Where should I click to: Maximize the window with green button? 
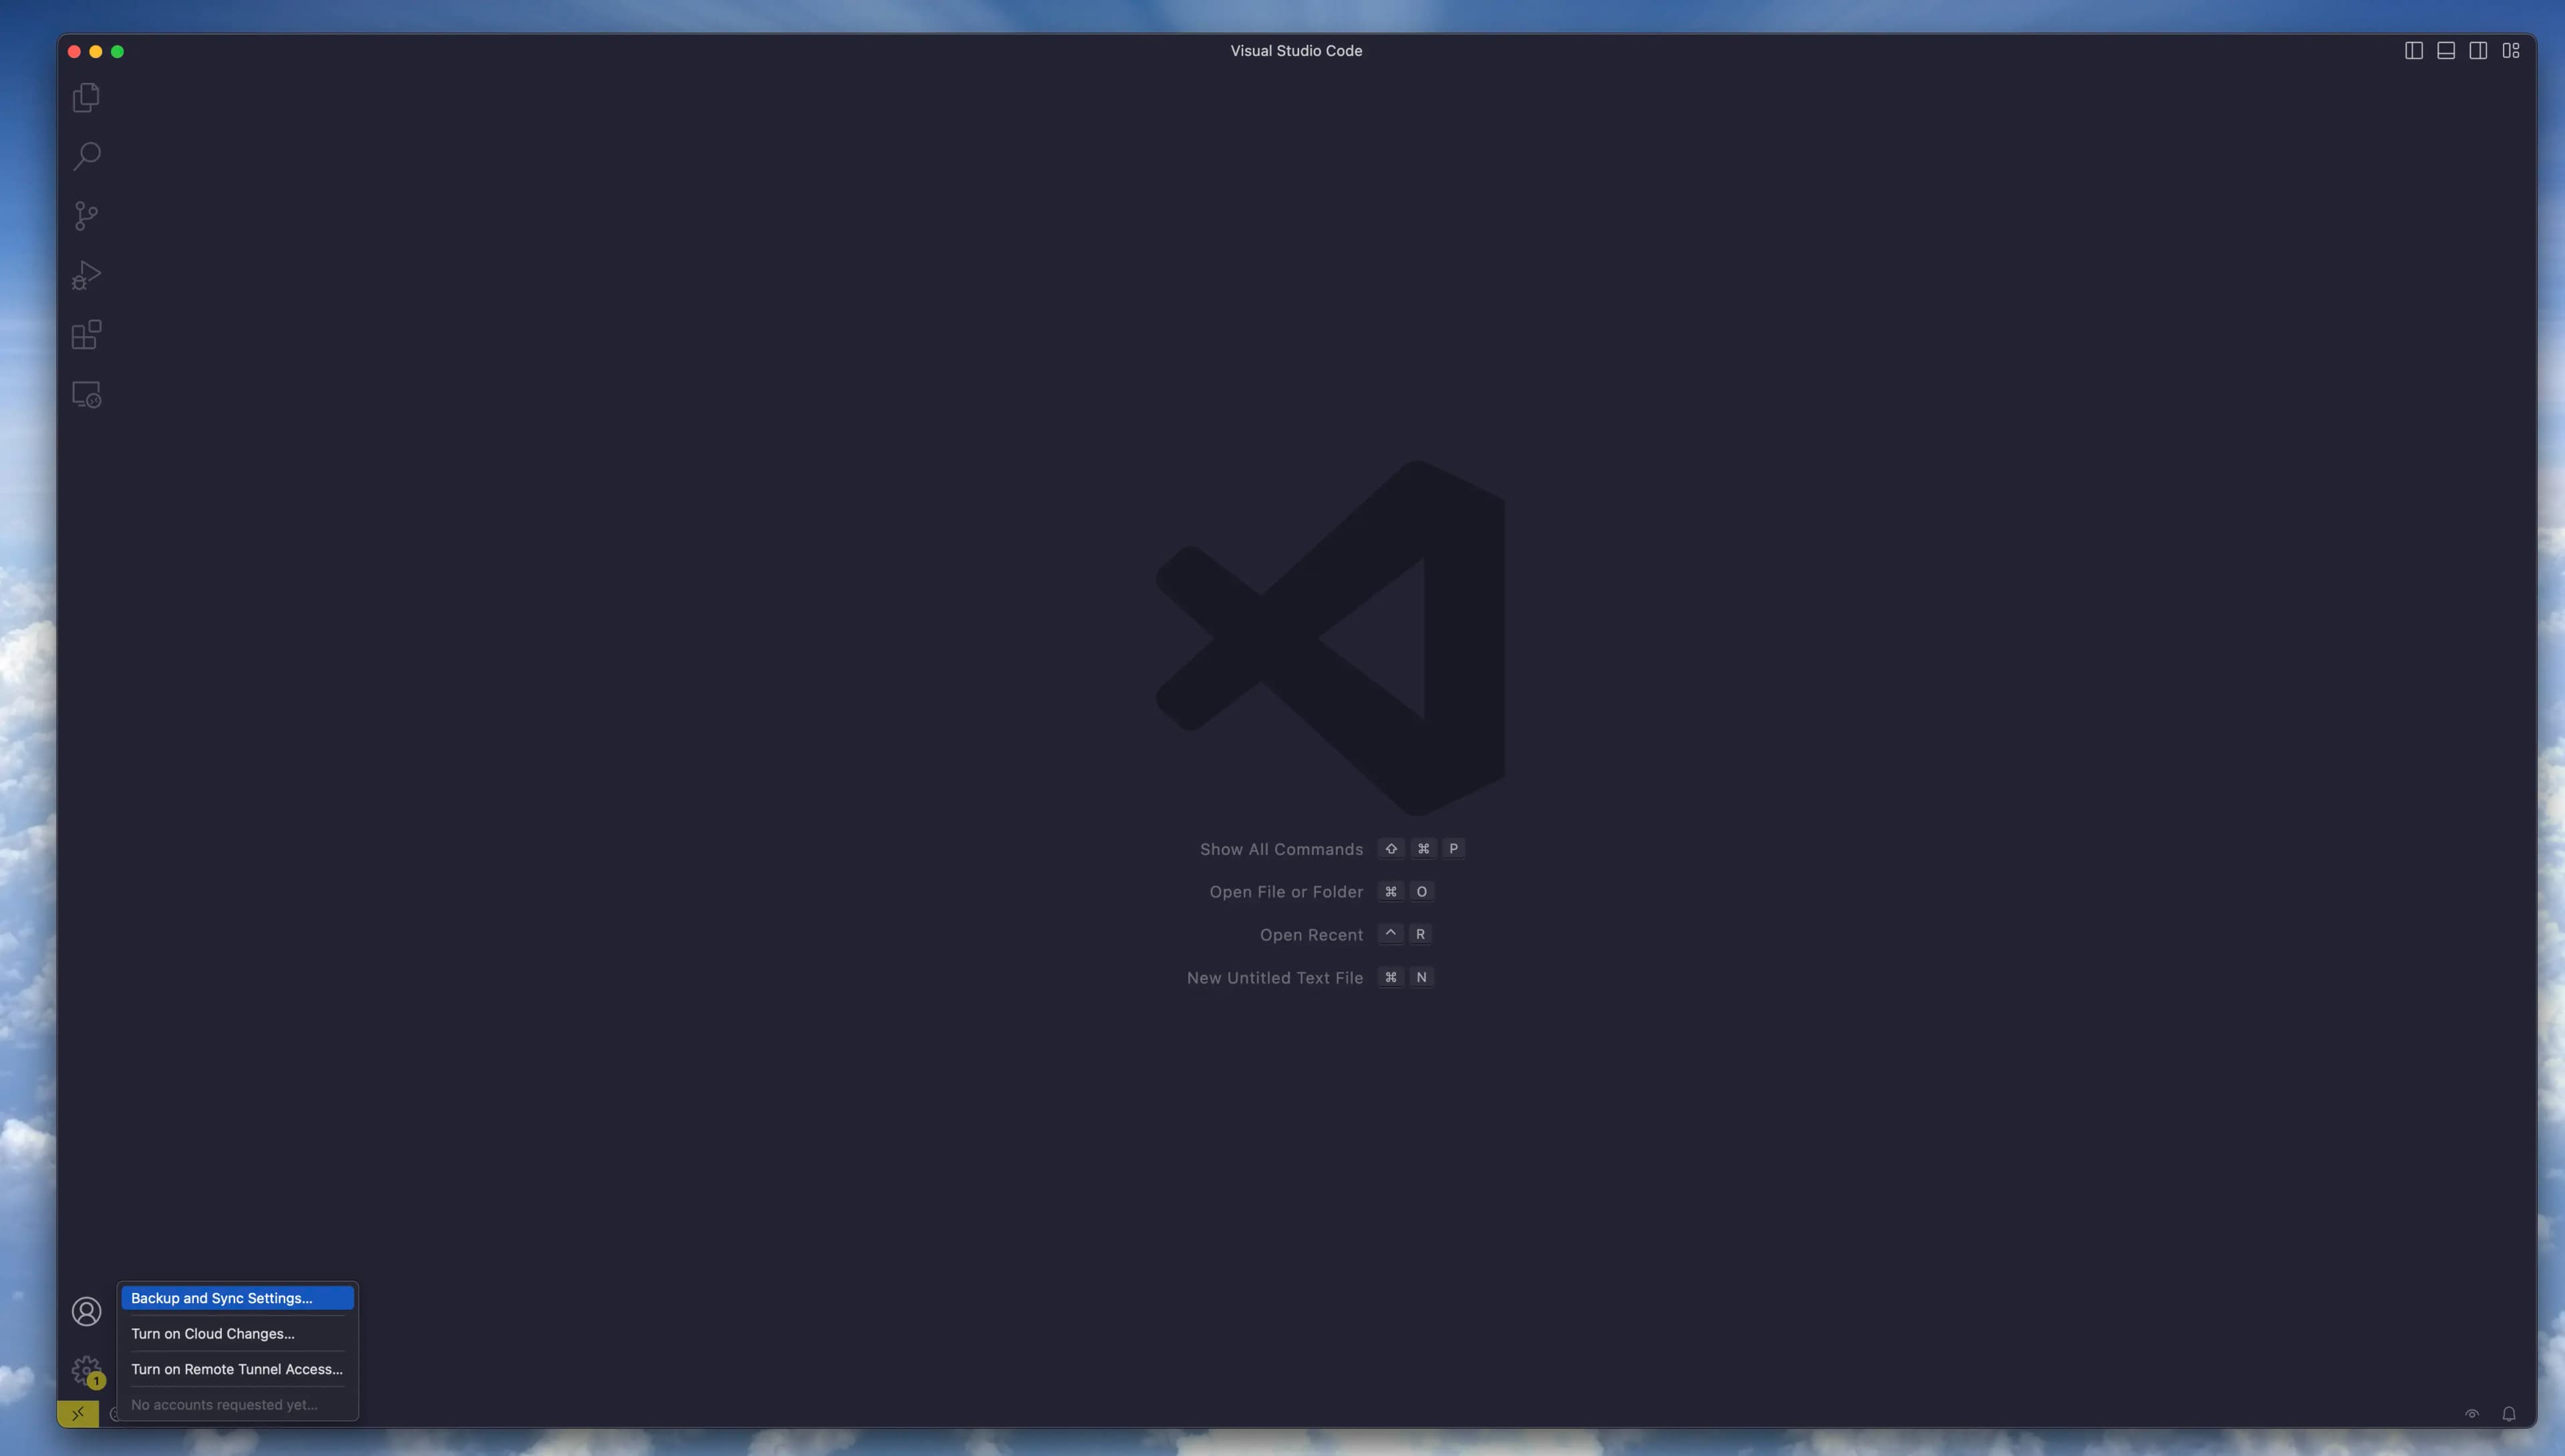[117, 51]
